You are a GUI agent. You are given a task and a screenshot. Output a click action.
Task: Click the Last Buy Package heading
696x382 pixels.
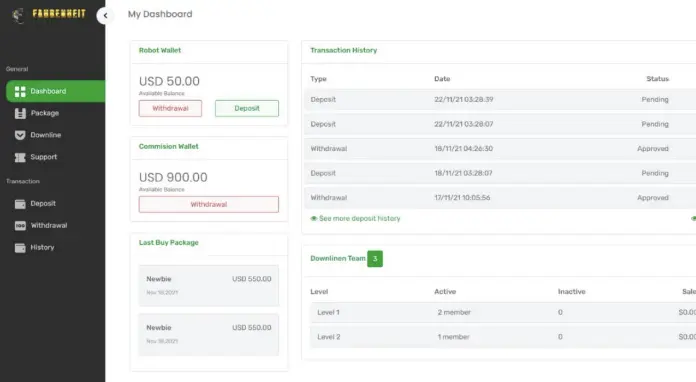click(169, 243)
